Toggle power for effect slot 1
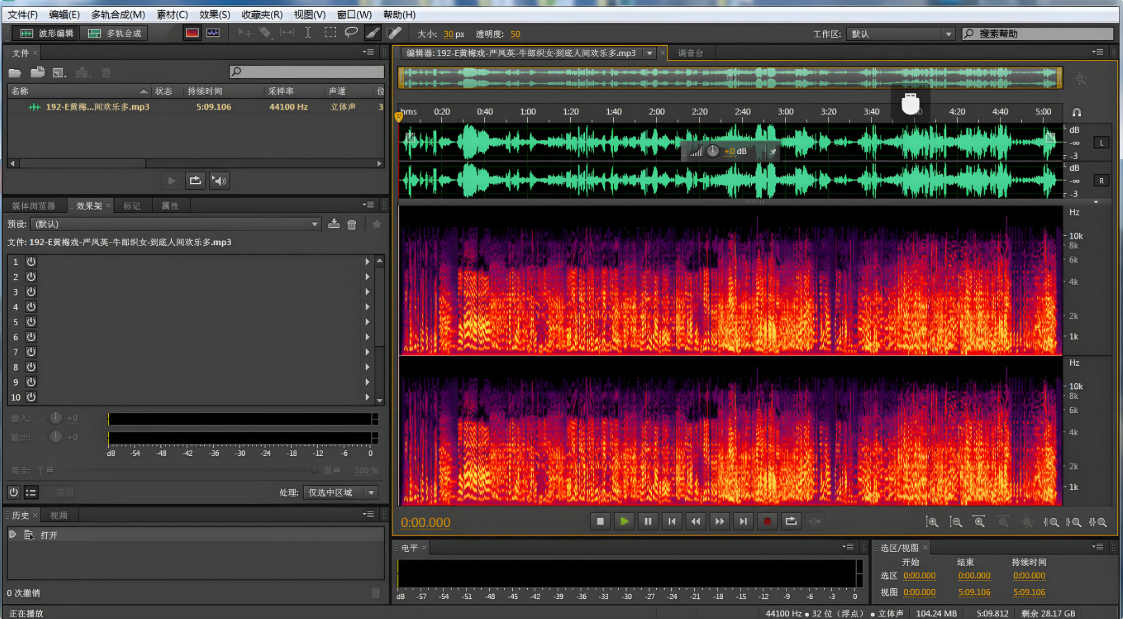The width and height of the screenshot is (1123, 619). (x=32, y=261)
